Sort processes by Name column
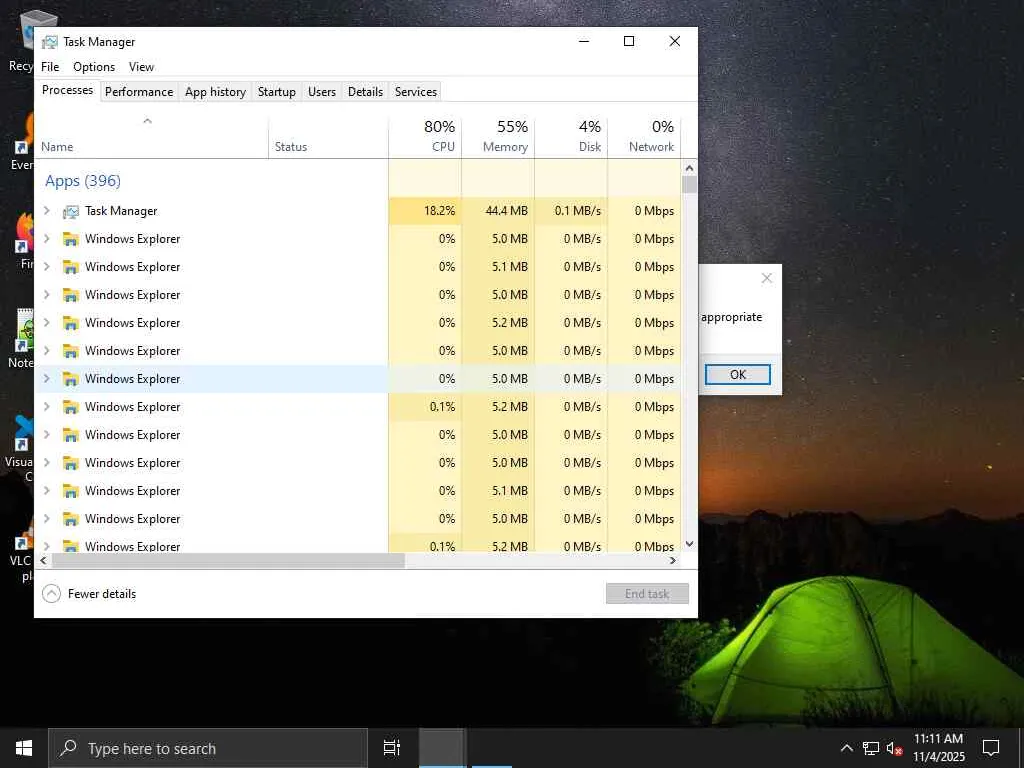Viewport: 1024px width, 768px height. [152, 137]
